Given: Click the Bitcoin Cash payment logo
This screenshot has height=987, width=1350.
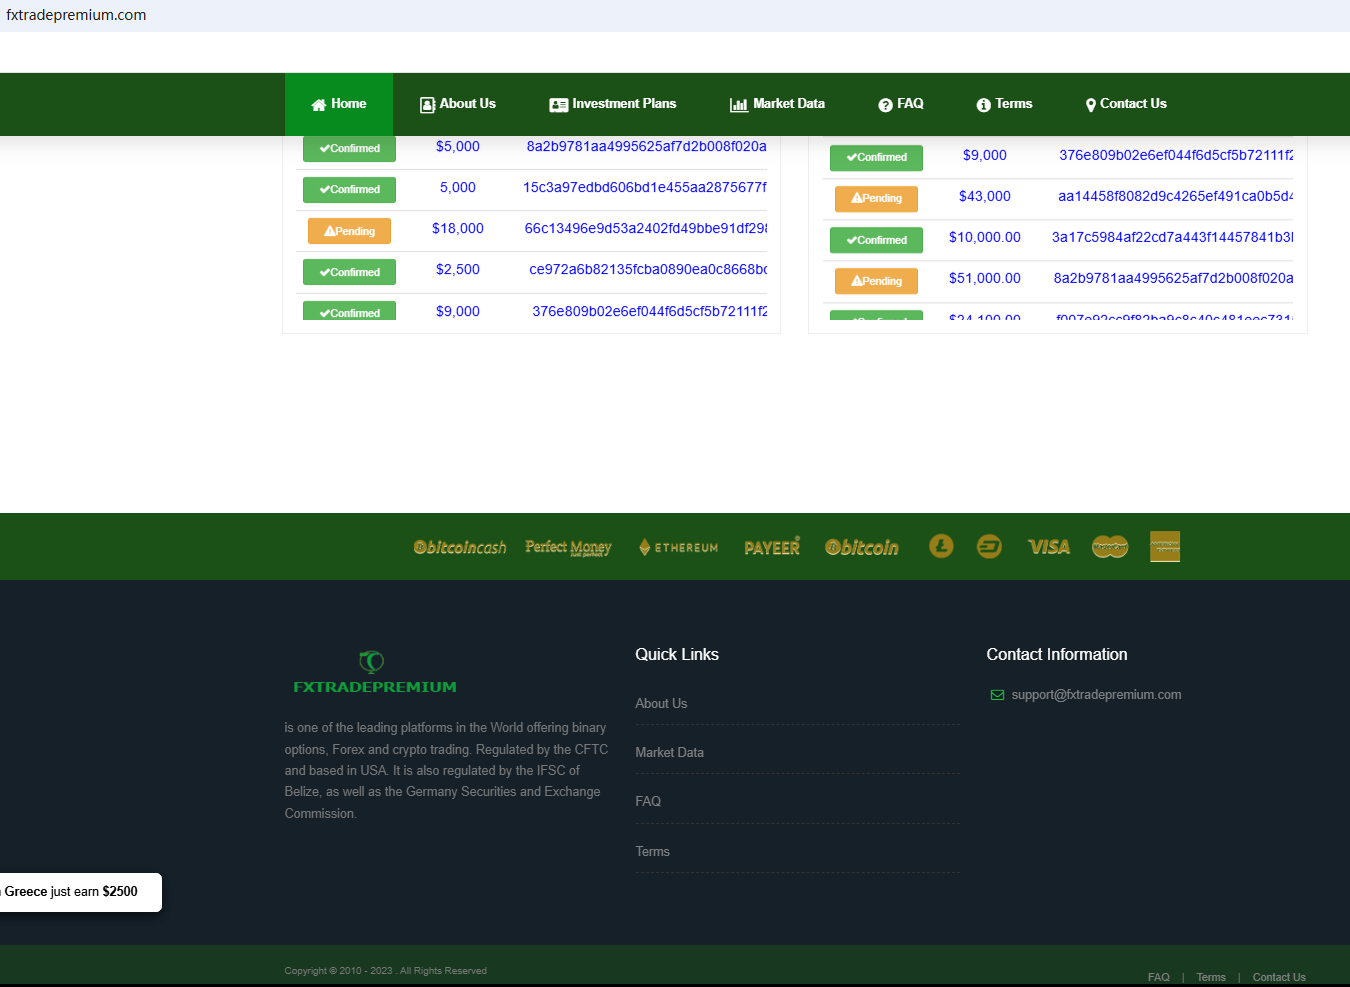Looking at the screenshot, I should click(460, 547).
